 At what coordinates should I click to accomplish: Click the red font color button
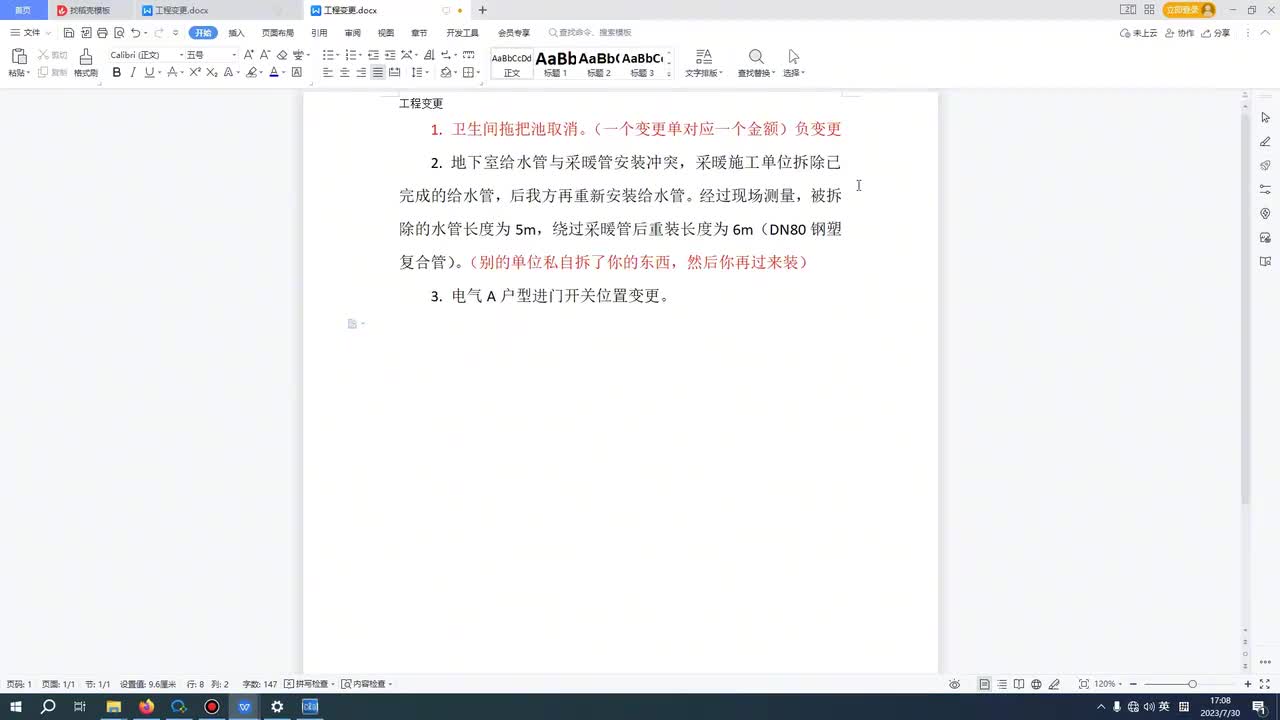click(x=274, y=72)
